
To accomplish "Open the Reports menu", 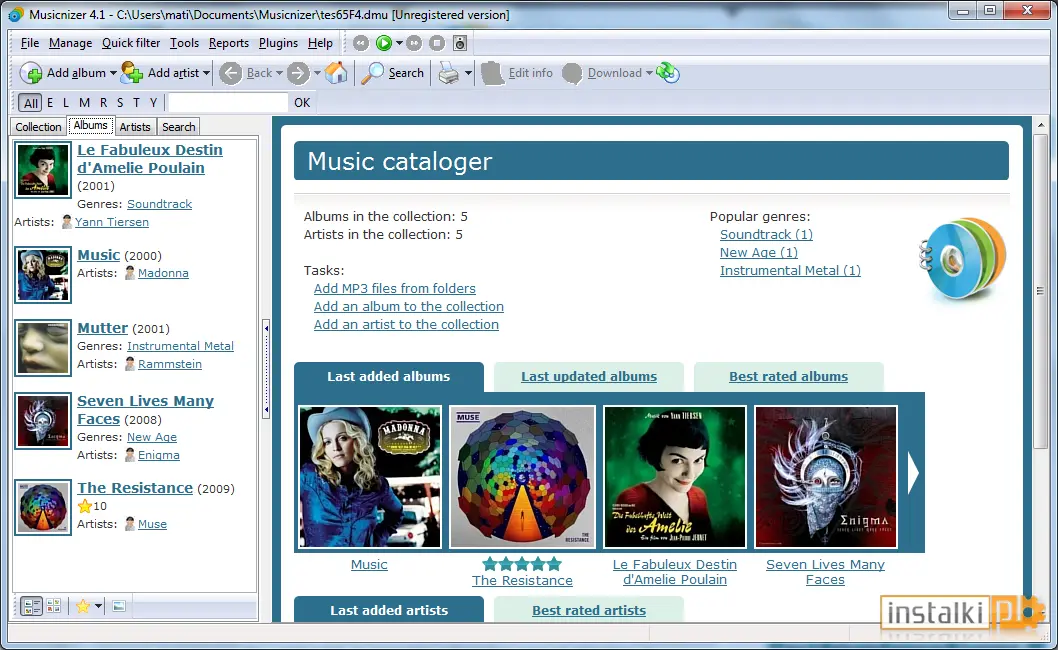I will [229, 43].
